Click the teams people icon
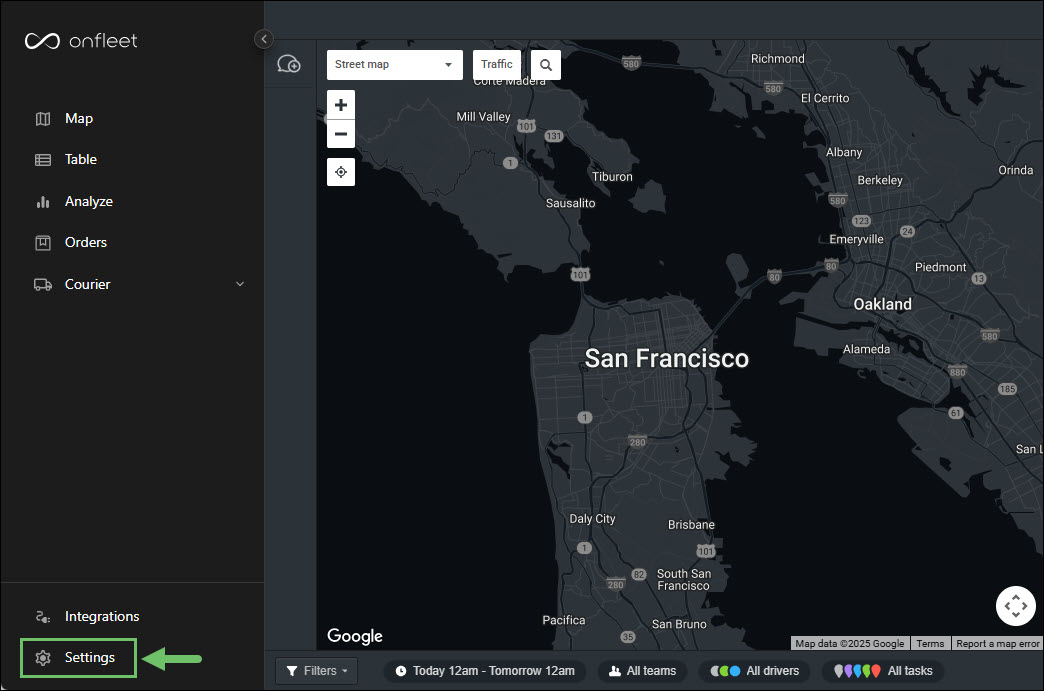The height and width of the screenshot is (691, 1044). (x=615, y=671)
